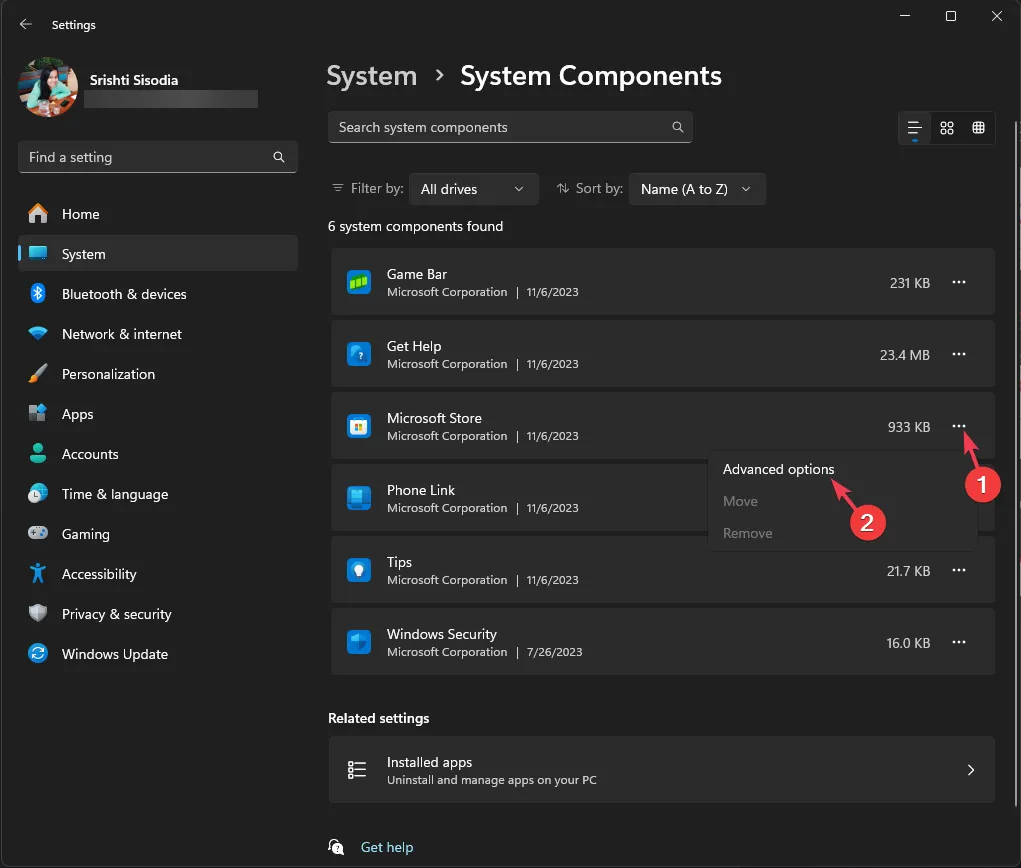Click the 16.0 KB size of Windows Security

(x=908, y=643)
